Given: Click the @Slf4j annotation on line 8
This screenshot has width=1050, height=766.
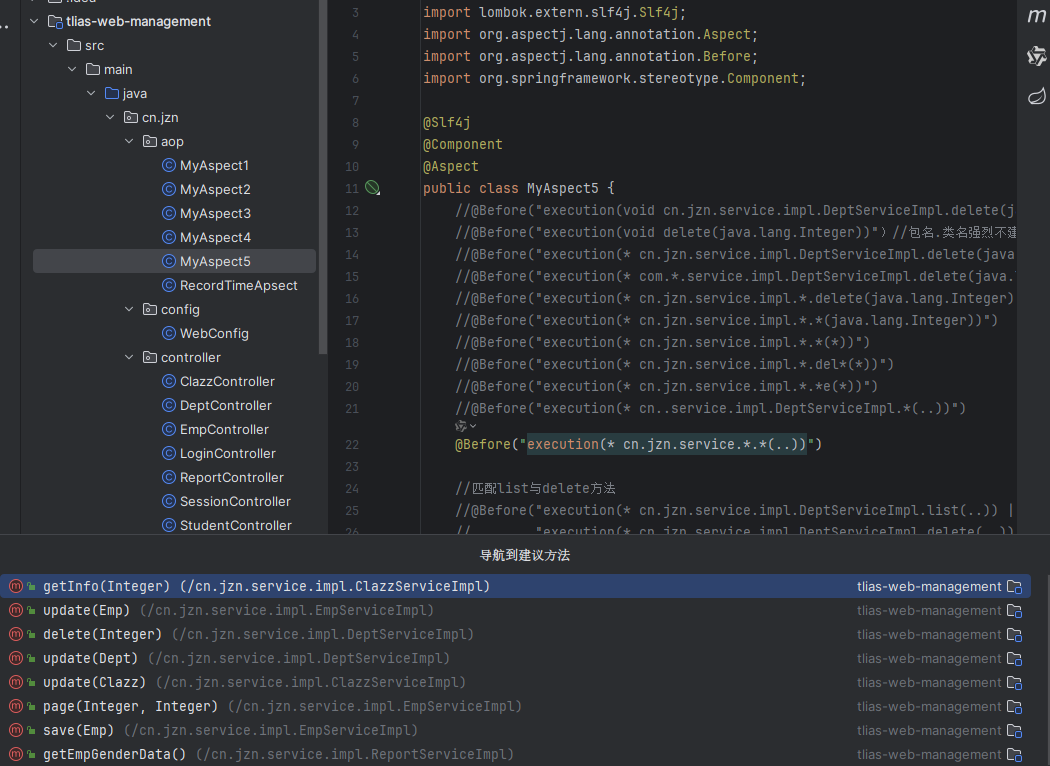Looking at the screenshot, I should [447, 123].
